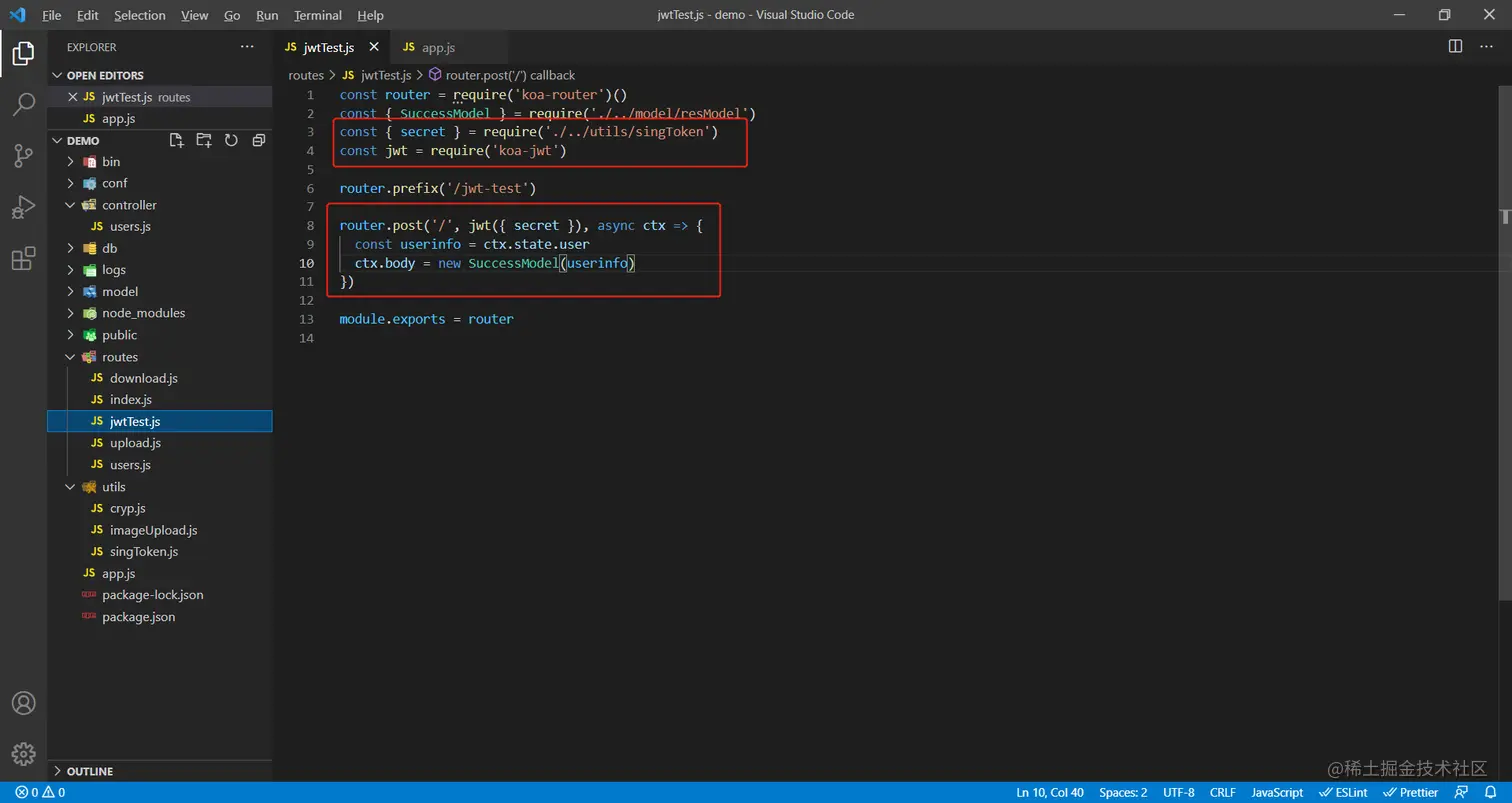Refresh the Explorer file tree
The height and width of the screenshot is (803, 1512).
tap(231, 140)
